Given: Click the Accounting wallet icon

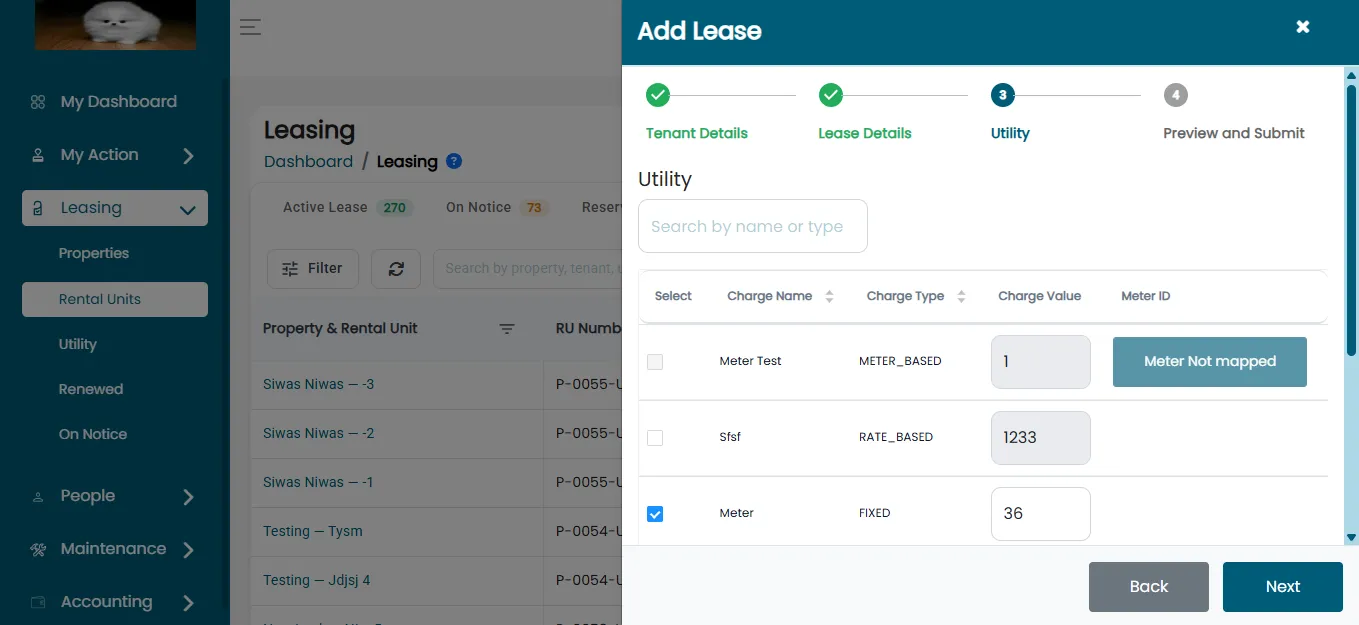Looking at the screenshot, I should (38, 602).
